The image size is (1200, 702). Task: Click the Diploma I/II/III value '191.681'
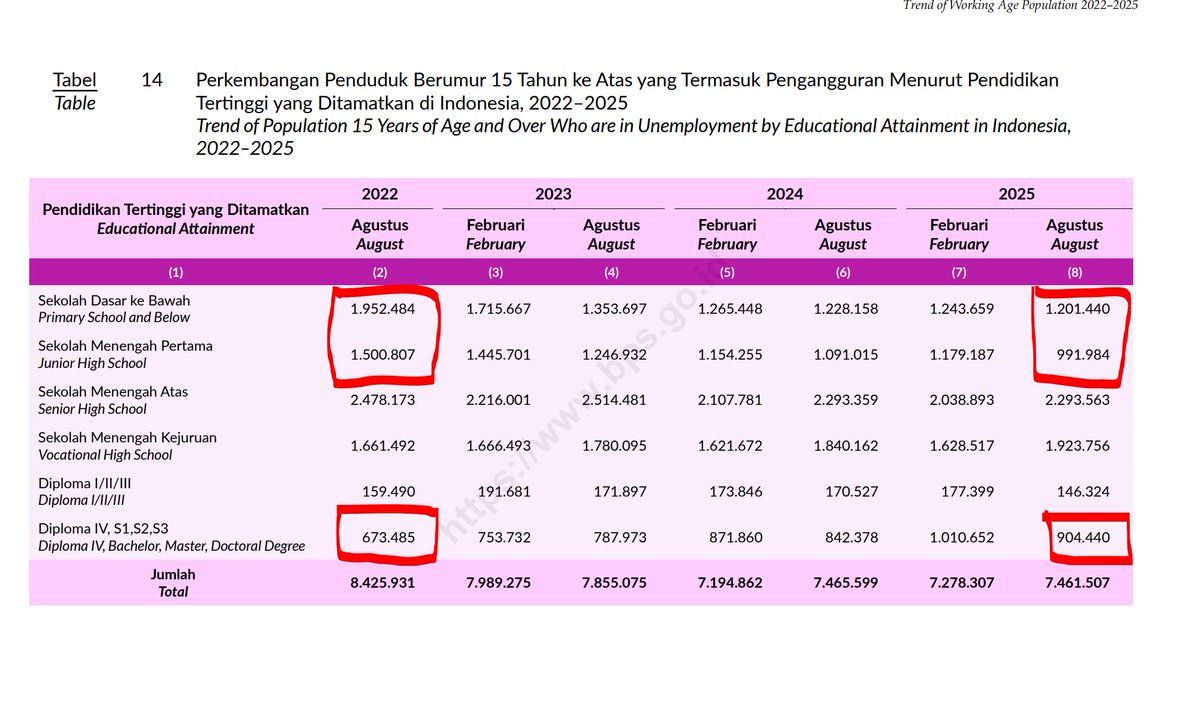(x=505, y=492)
